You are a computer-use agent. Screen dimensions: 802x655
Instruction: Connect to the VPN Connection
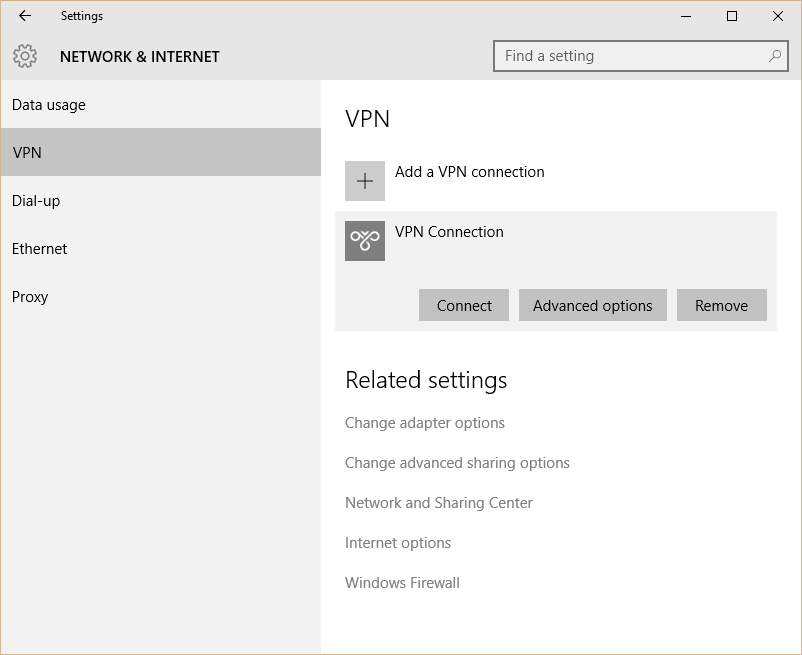coord(463,305)
